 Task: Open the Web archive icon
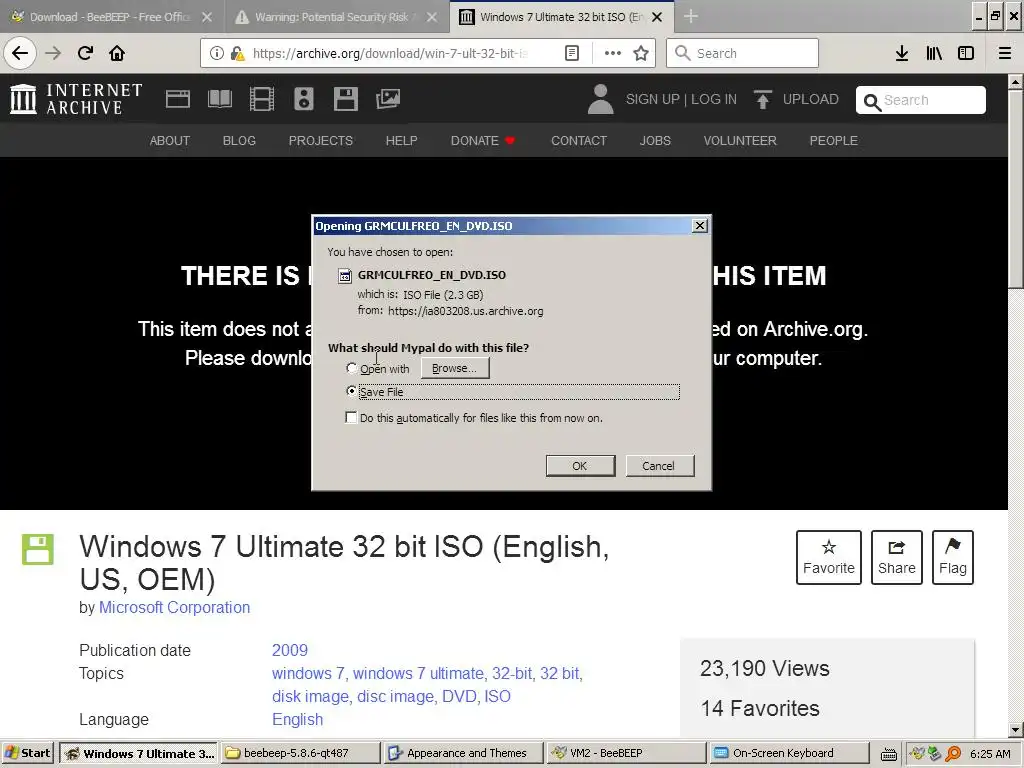pos(178,99)
